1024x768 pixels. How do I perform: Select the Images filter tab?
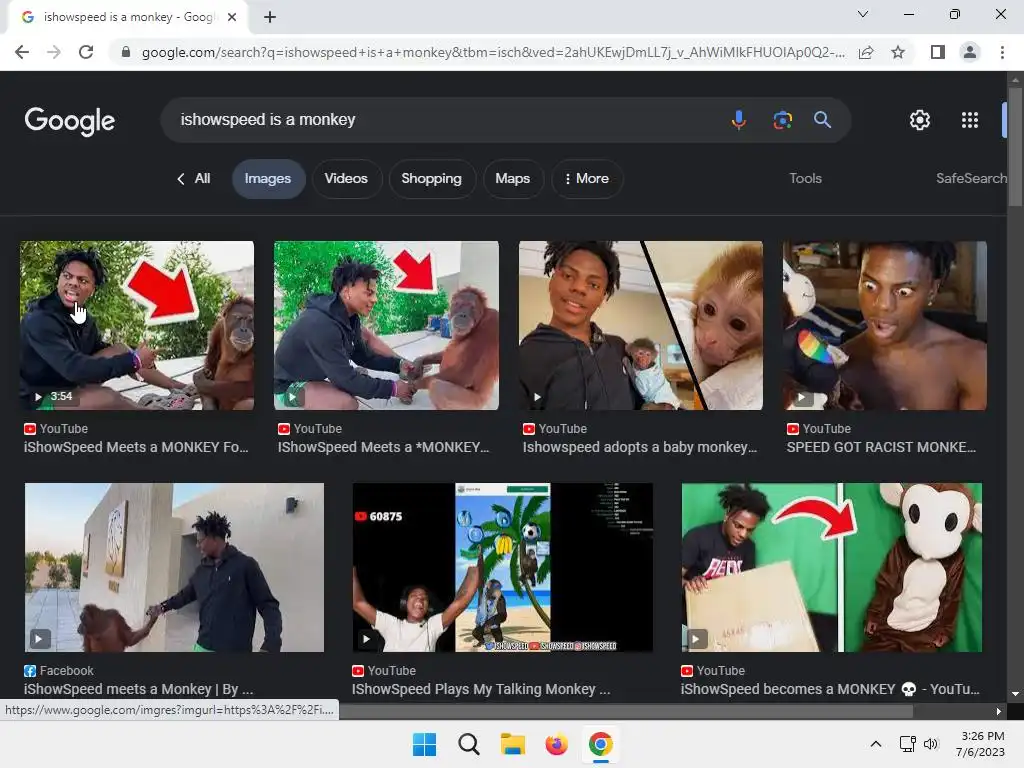point(268,179)
